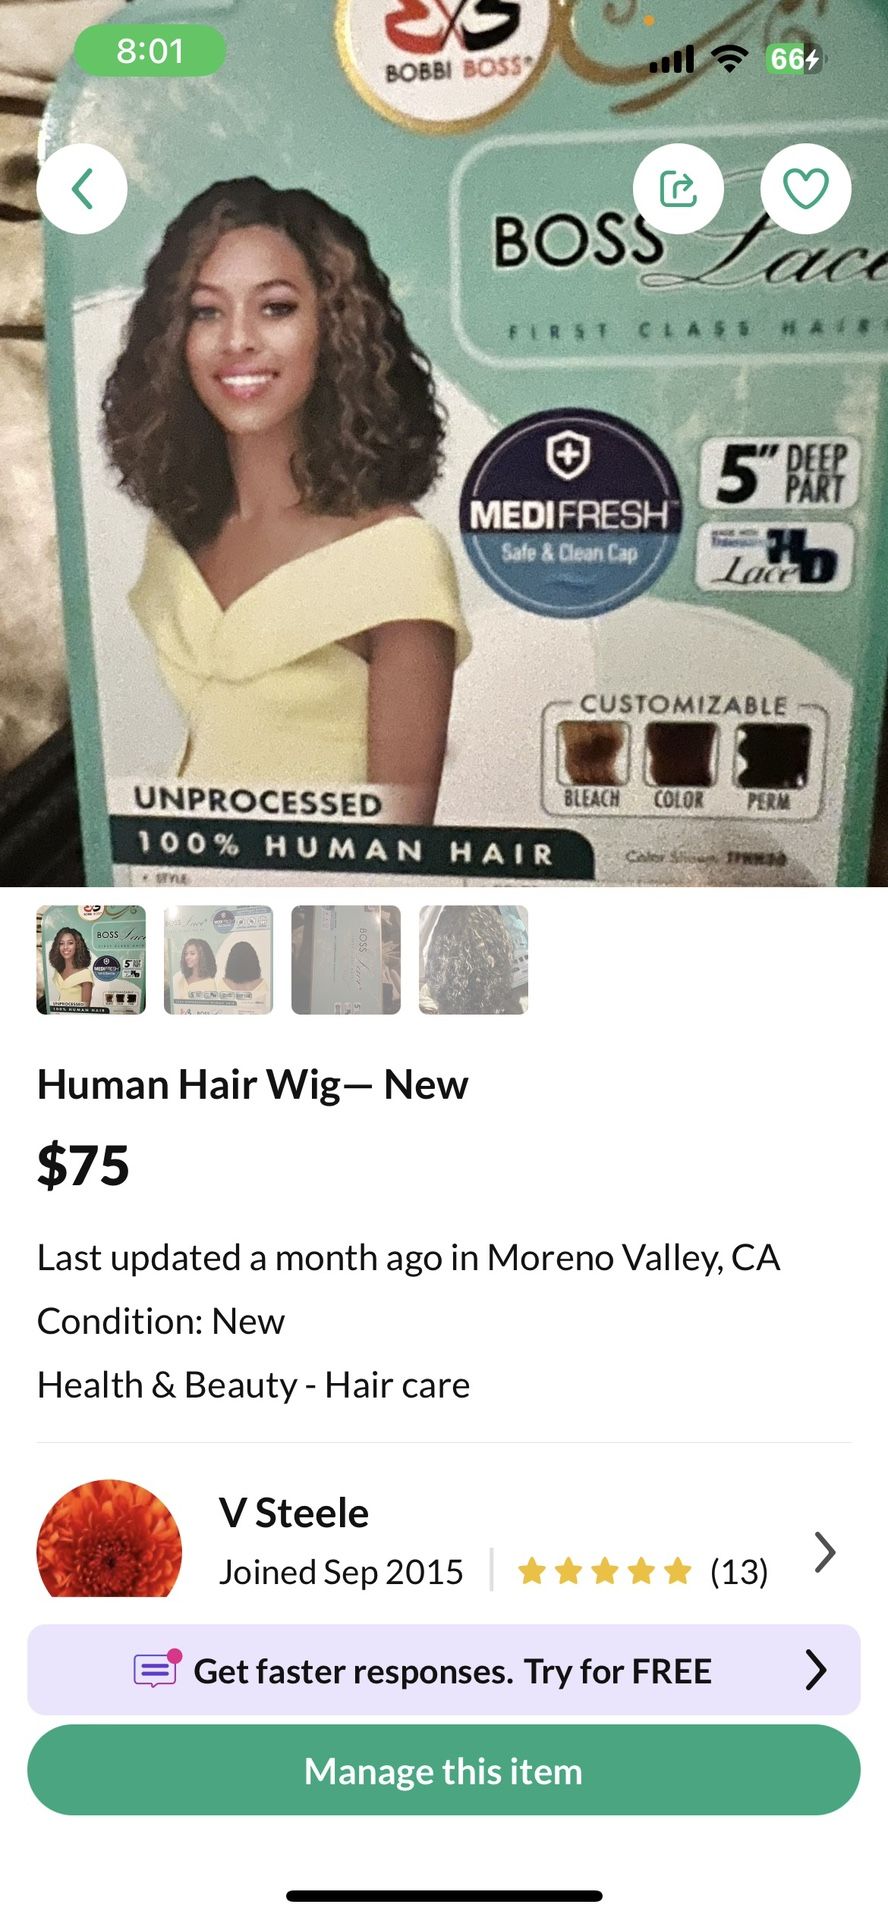View the third thumbnail of box side

(346, 960)
